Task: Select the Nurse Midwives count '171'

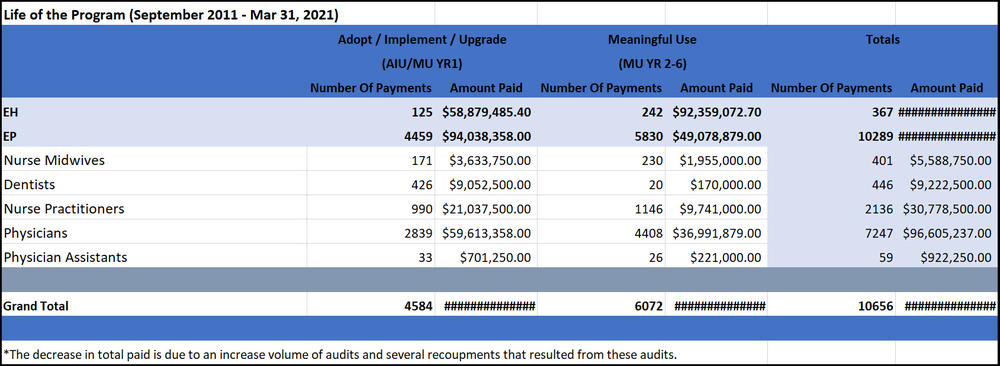Action: pyautogui.click(x=422, y=161)
